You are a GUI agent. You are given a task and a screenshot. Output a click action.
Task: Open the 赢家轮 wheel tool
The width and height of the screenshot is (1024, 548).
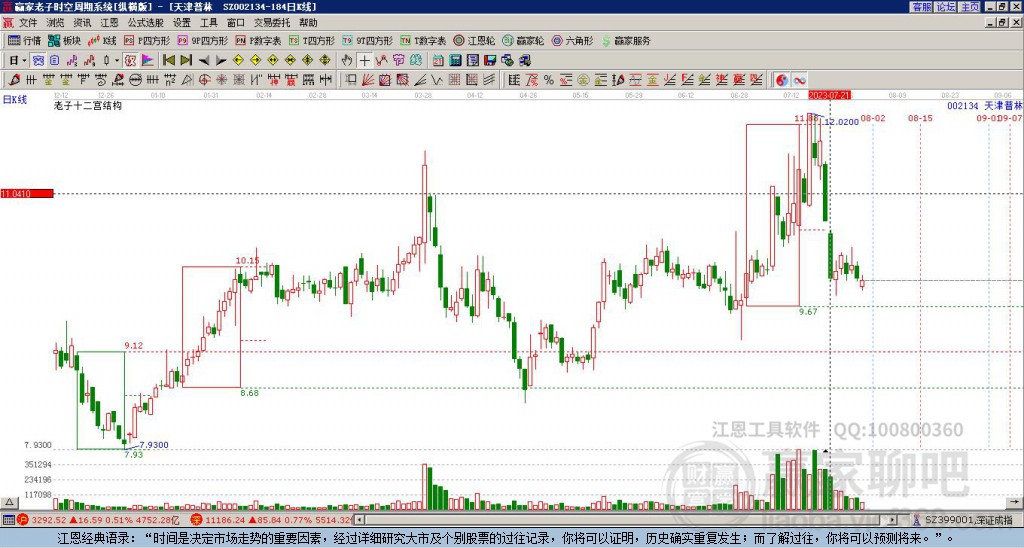(x=522, y=40)
